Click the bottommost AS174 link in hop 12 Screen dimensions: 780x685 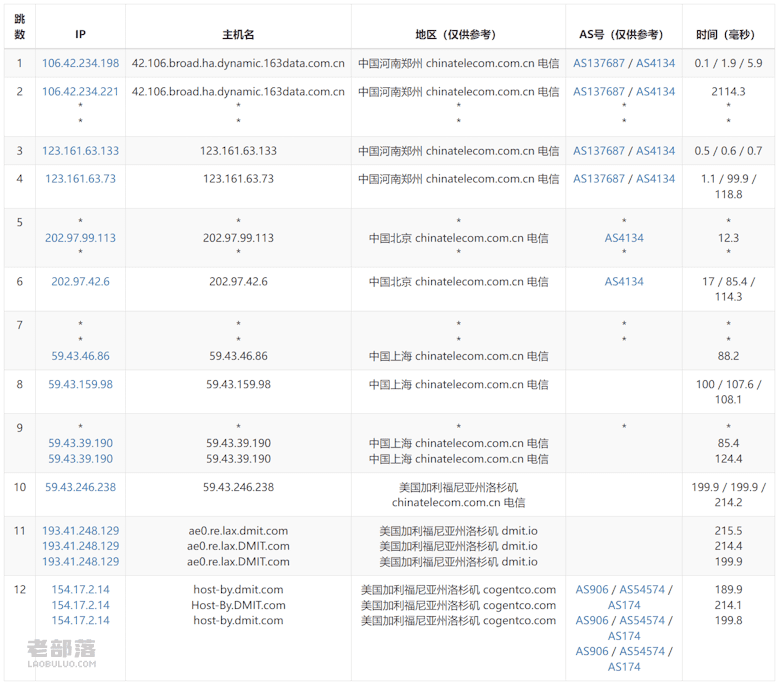point(624,667)
